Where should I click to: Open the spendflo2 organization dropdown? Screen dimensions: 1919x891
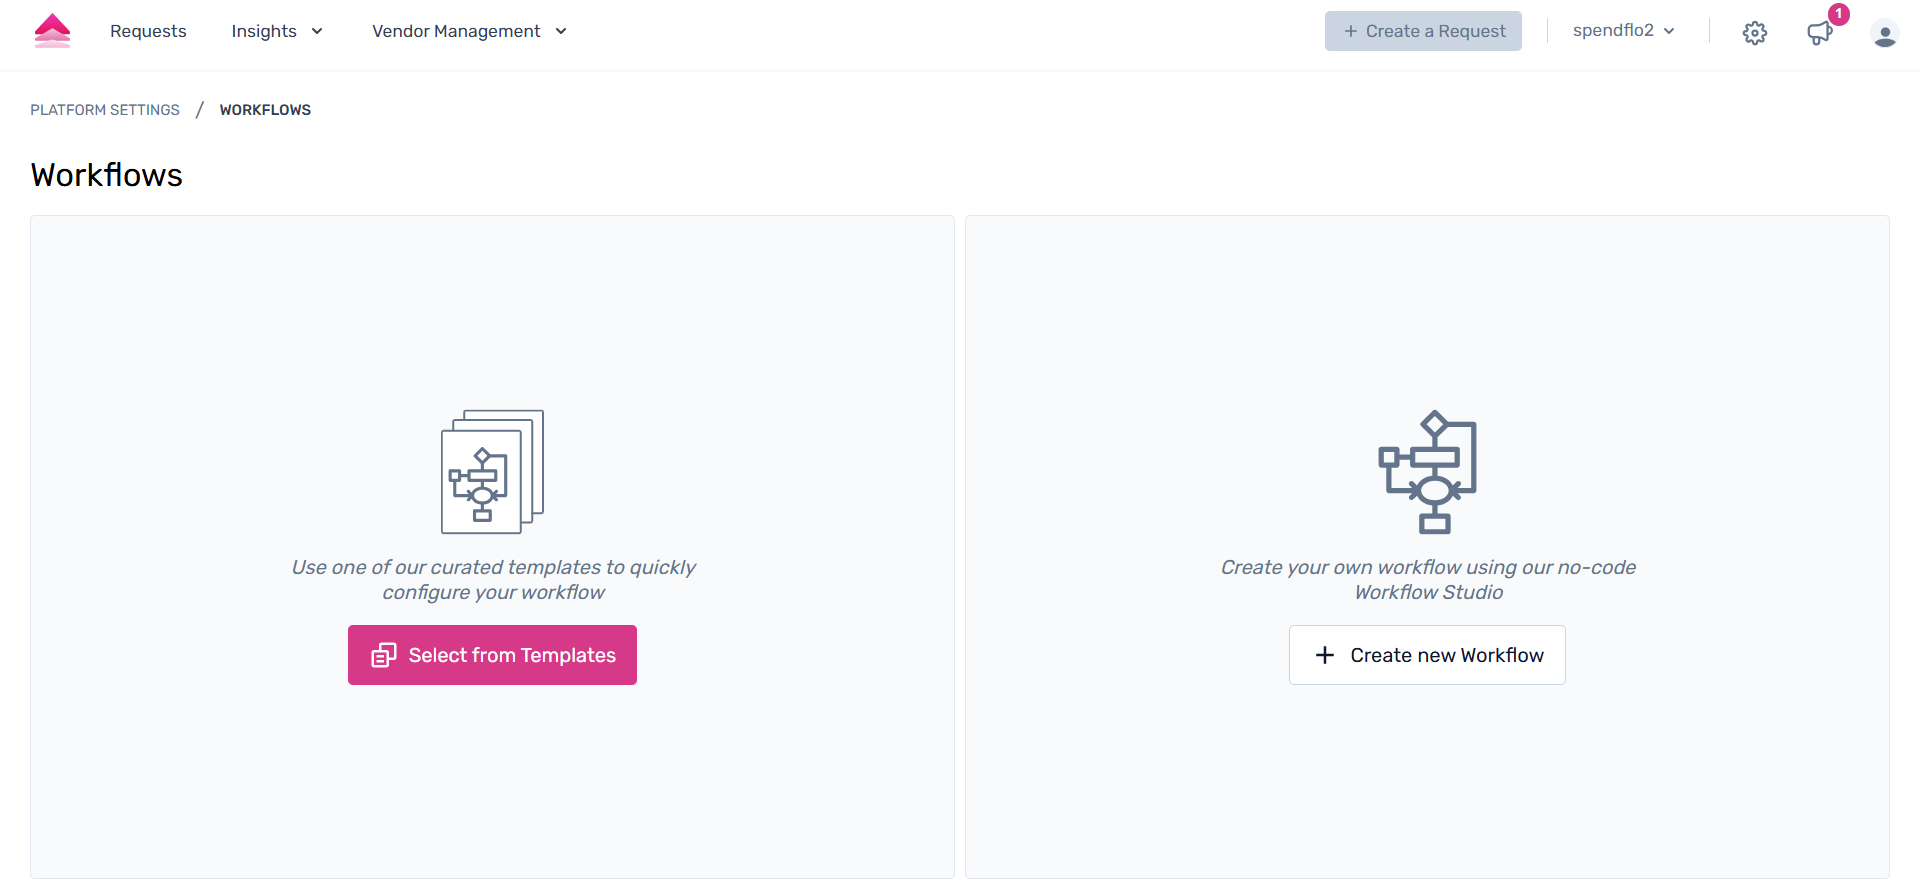click(x=1623, y=30)
